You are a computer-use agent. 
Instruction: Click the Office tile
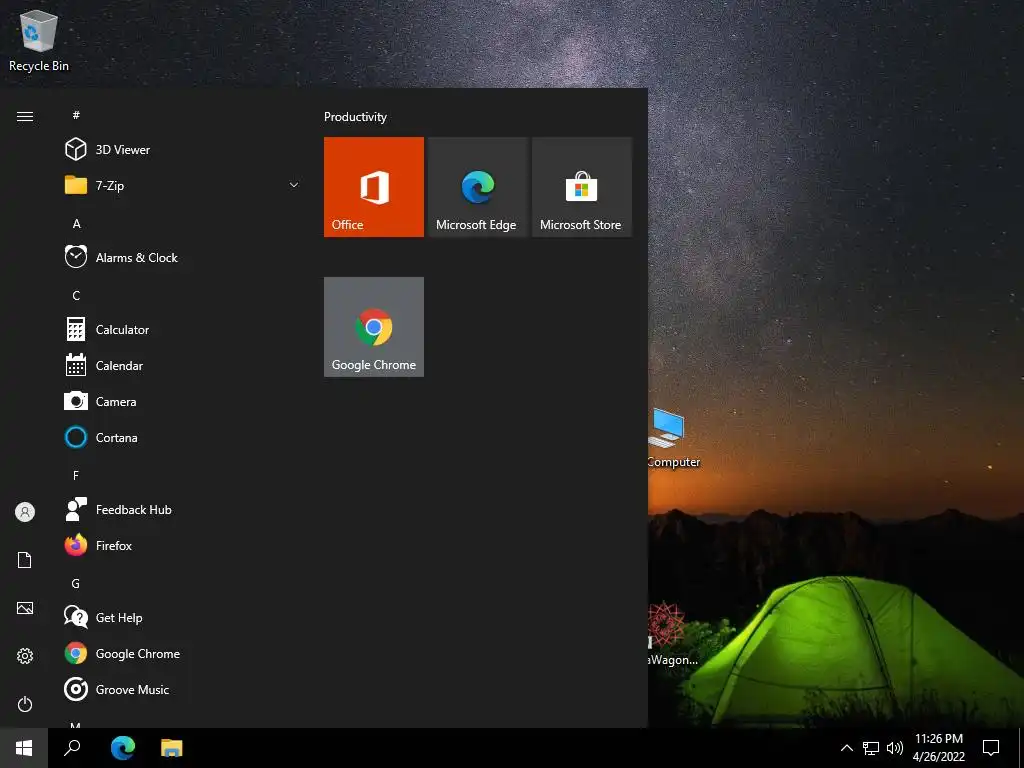coord(374,187)
